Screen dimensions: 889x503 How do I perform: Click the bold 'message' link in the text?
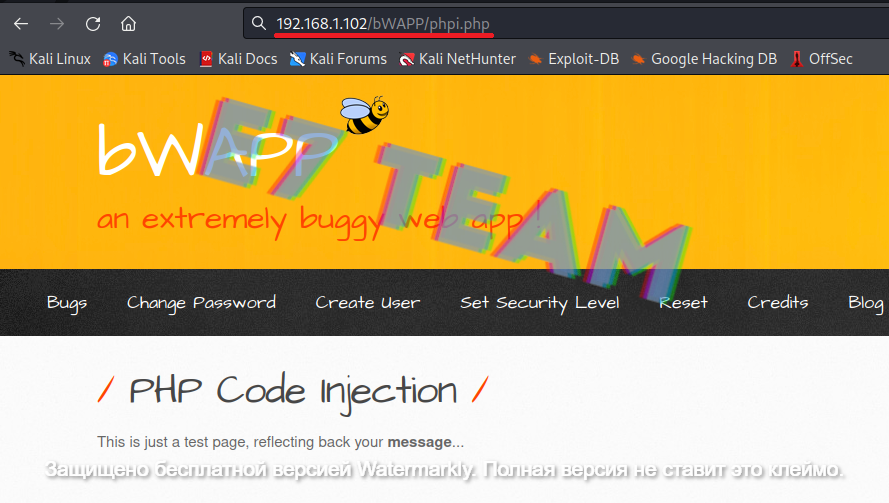[x=420, y=442]
